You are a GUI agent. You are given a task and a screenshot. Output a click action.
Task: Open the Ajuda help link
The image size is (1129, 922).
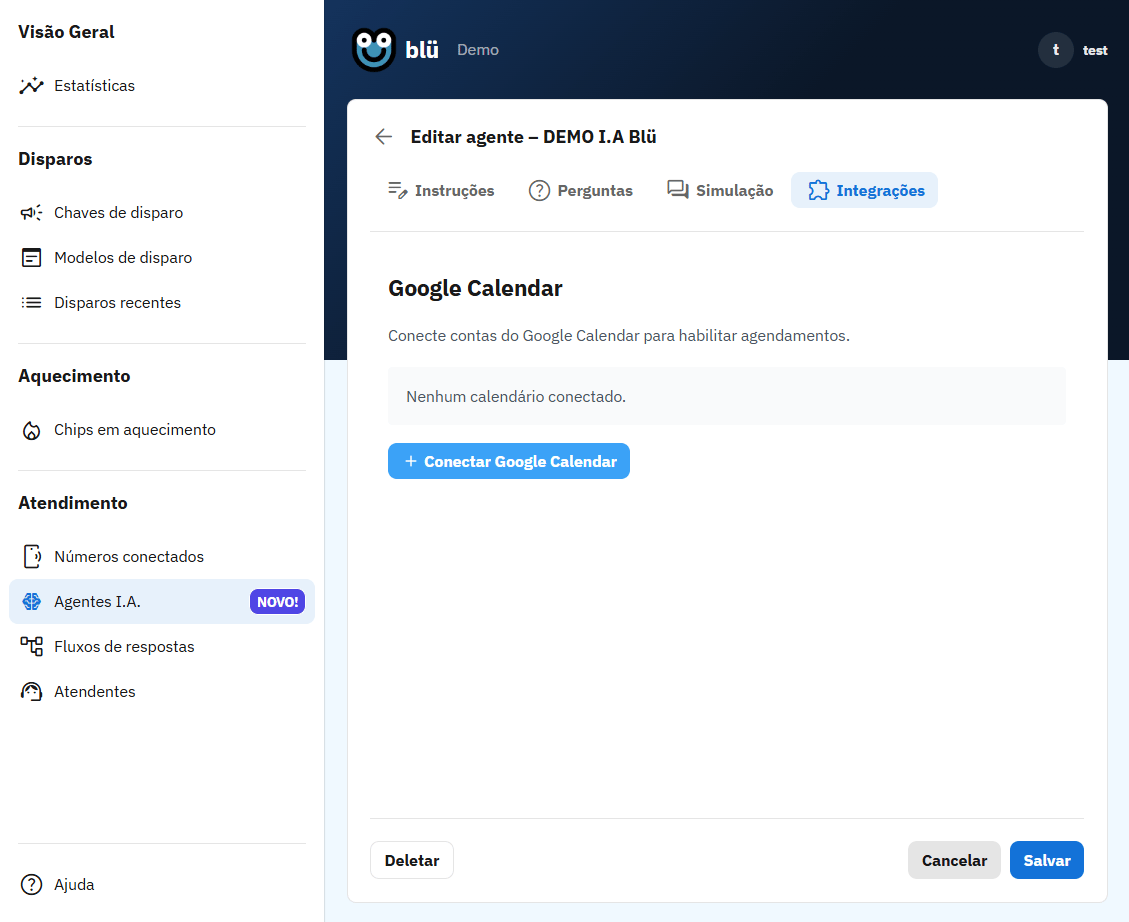coord(162,885)
